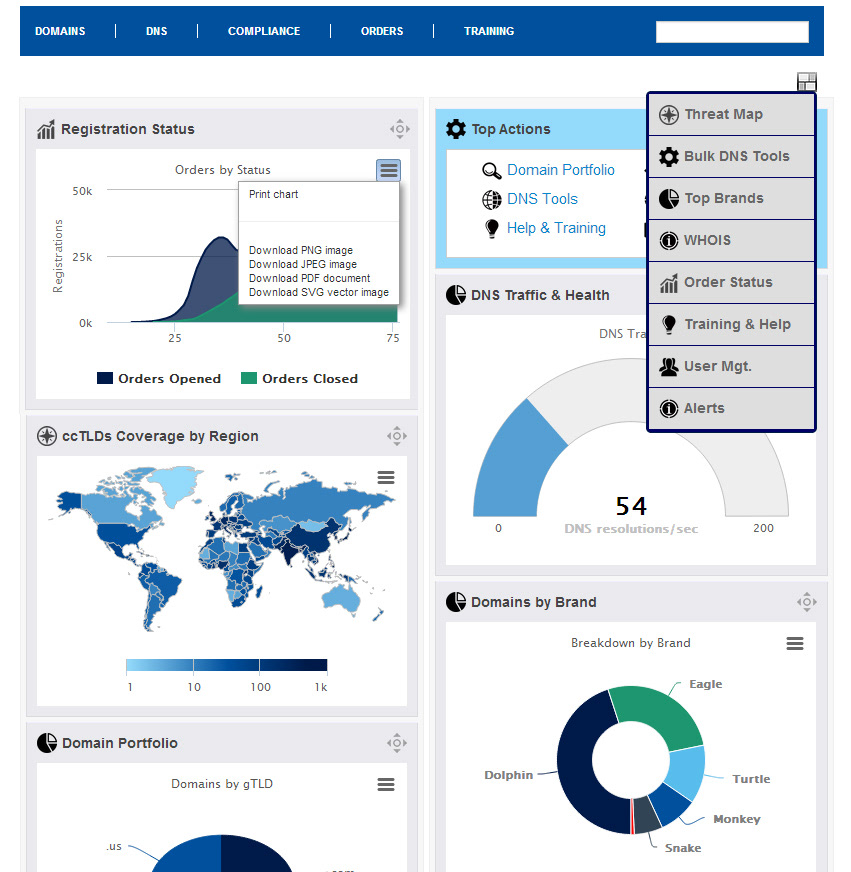Click the Top Actions gear icon
Screen dimensions: 851x872
(456, 129)
